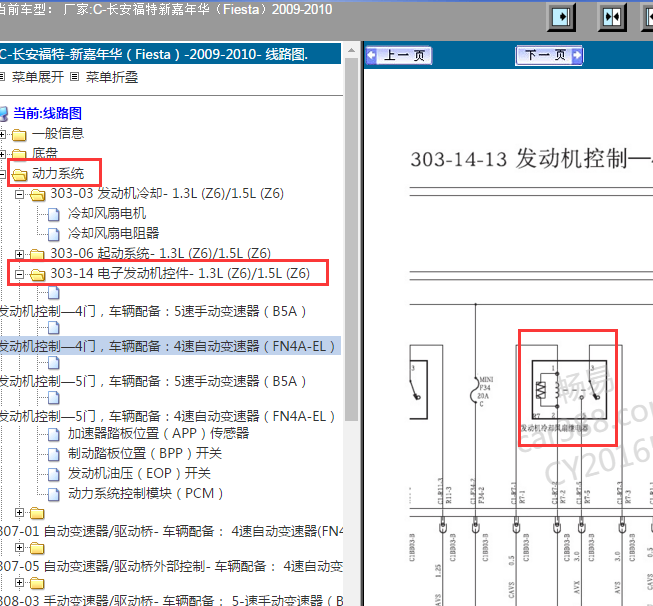Image resolution: width=653 pixels, height=606 pixels.
Task: Collapse the 303-03 发动机冷却 node
Action: 19,194
